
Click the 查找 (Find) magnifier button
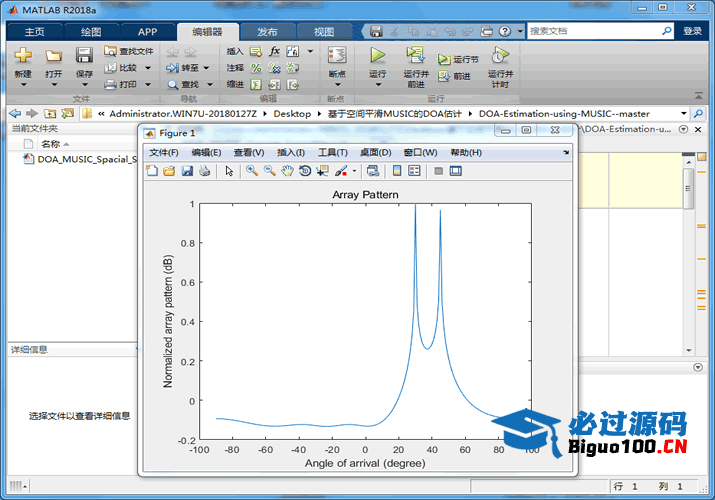183,84
